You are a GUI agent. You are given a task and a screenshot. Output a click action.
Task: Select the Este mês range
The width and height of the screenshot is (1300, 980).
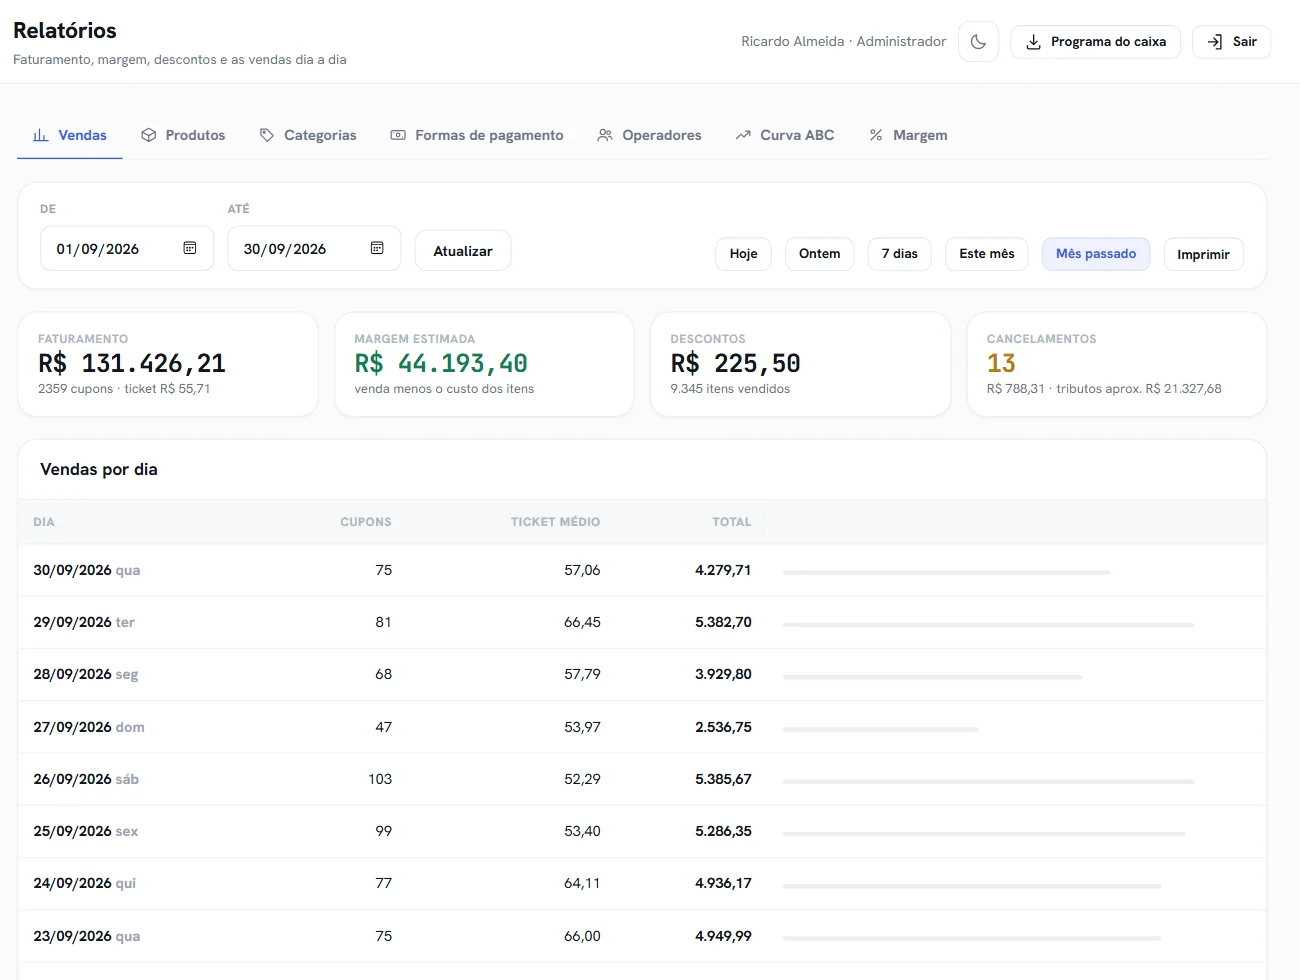986,254
